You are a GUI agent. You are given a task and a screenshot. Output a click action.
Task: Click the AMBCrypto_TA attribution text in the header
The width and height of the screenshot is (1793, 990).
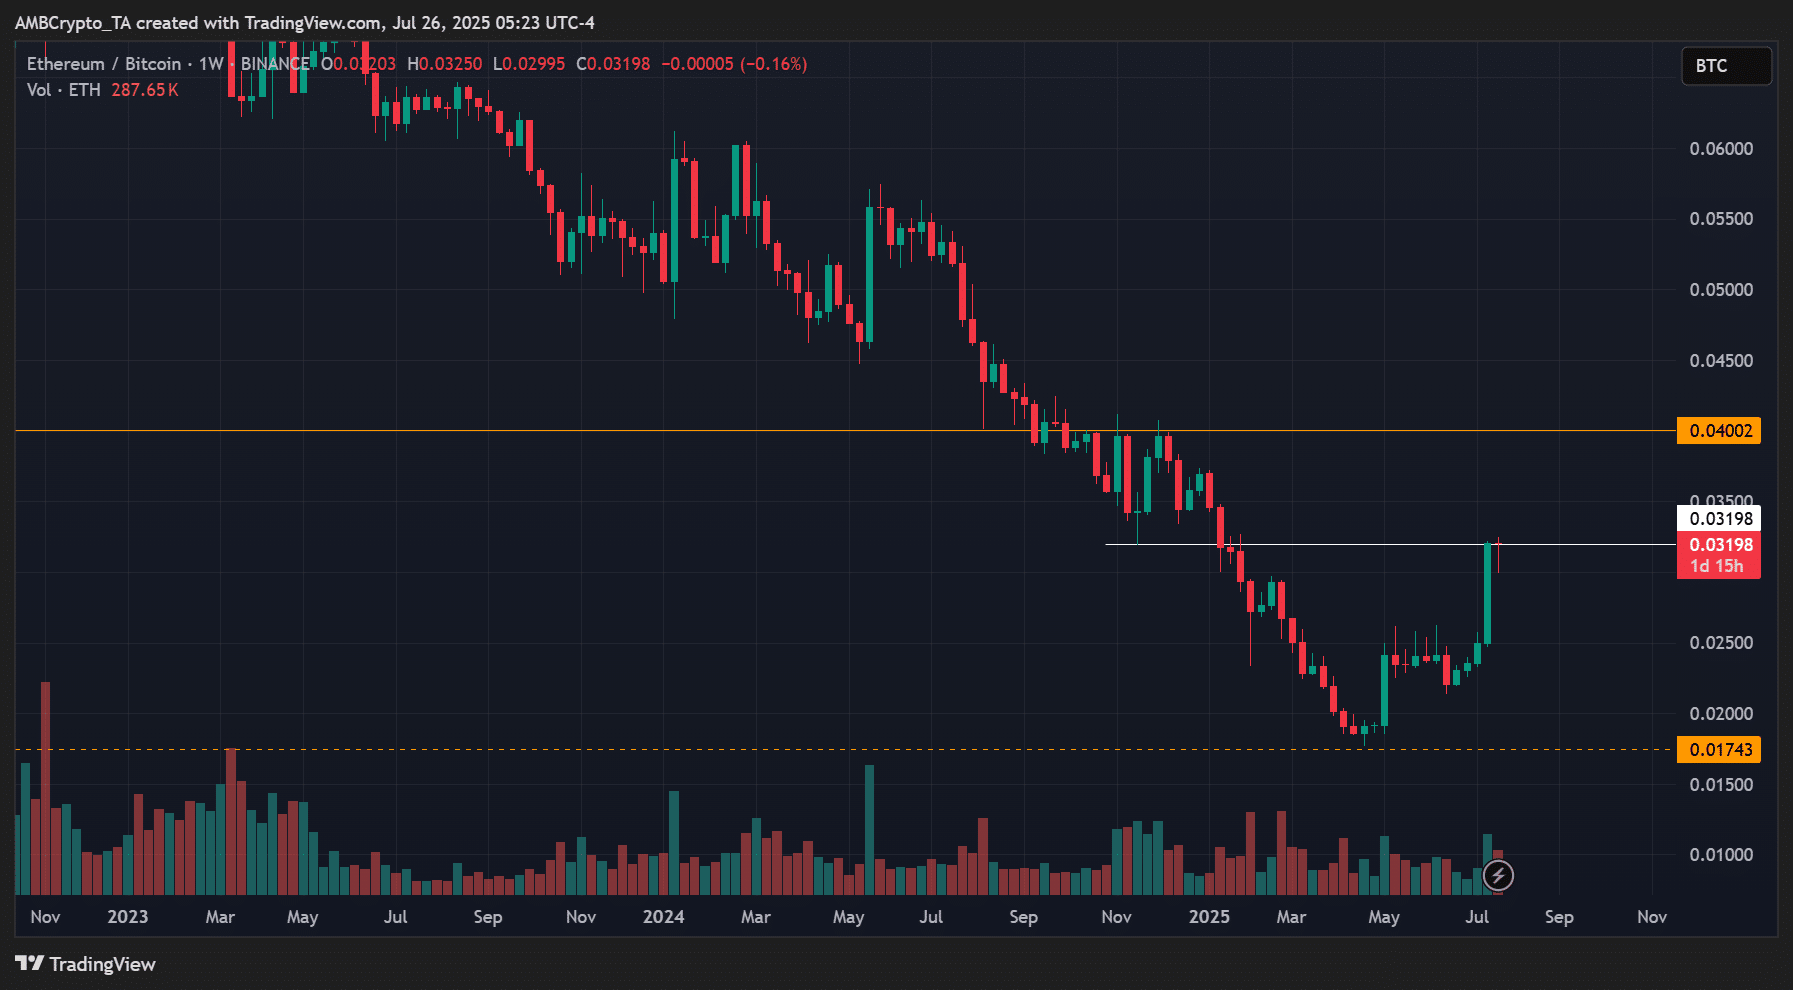[74, 23]
